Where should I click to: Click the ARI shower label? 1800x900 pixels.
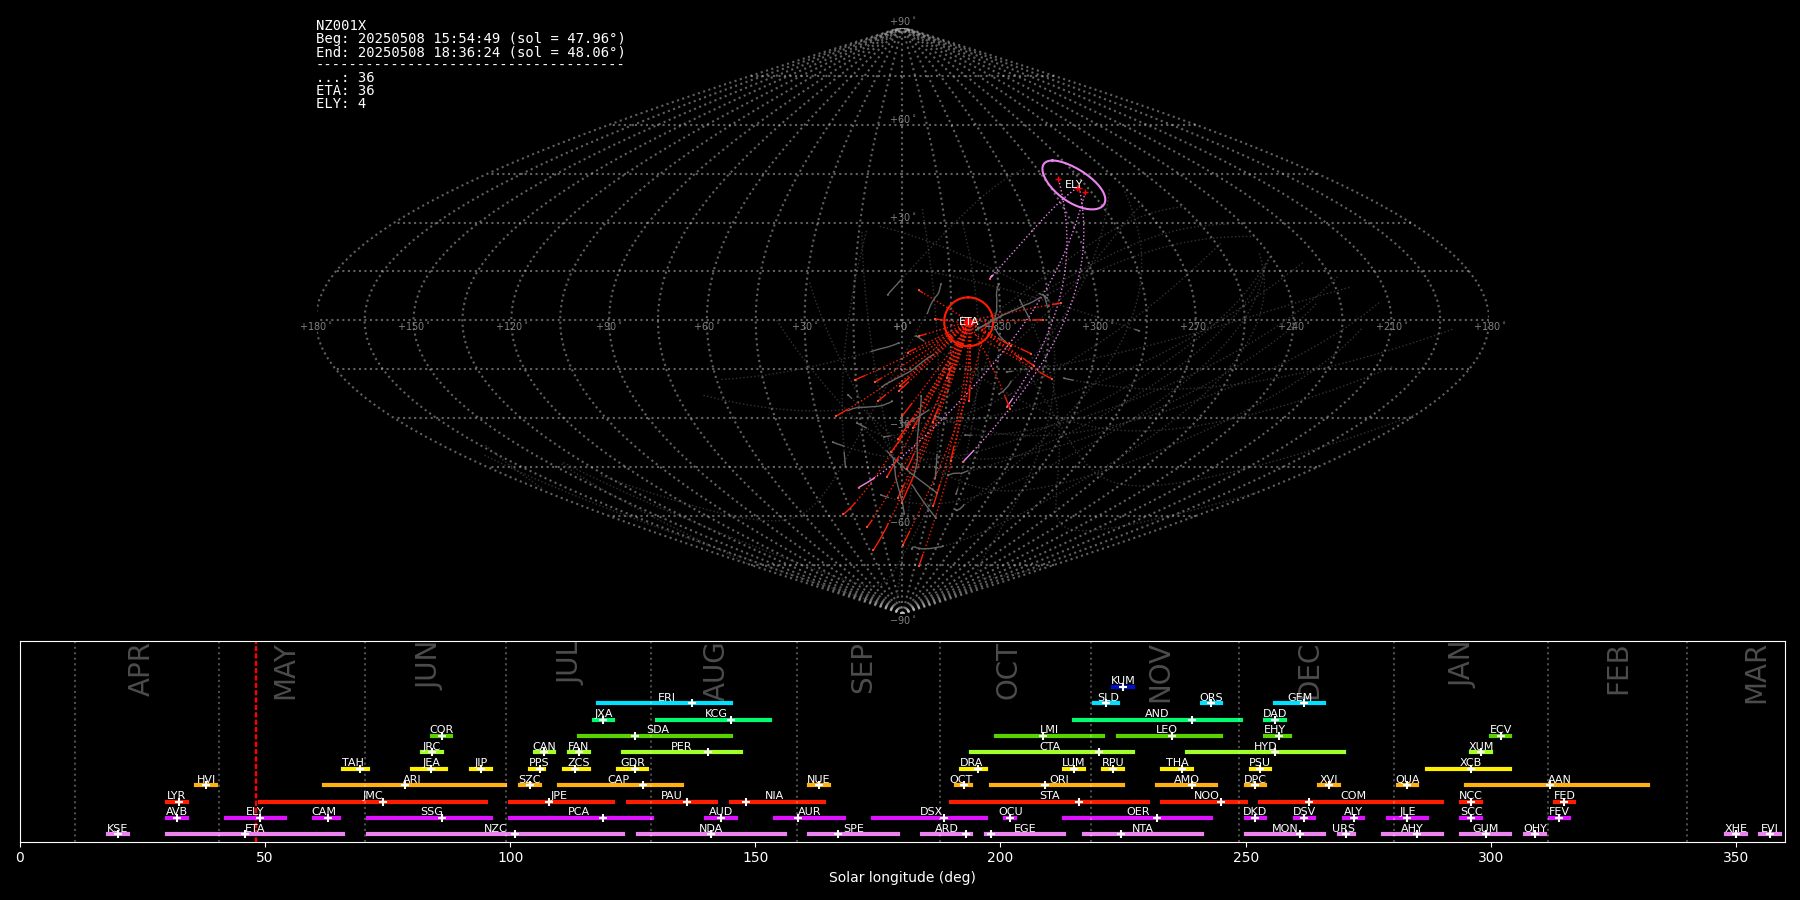point(412,780)
